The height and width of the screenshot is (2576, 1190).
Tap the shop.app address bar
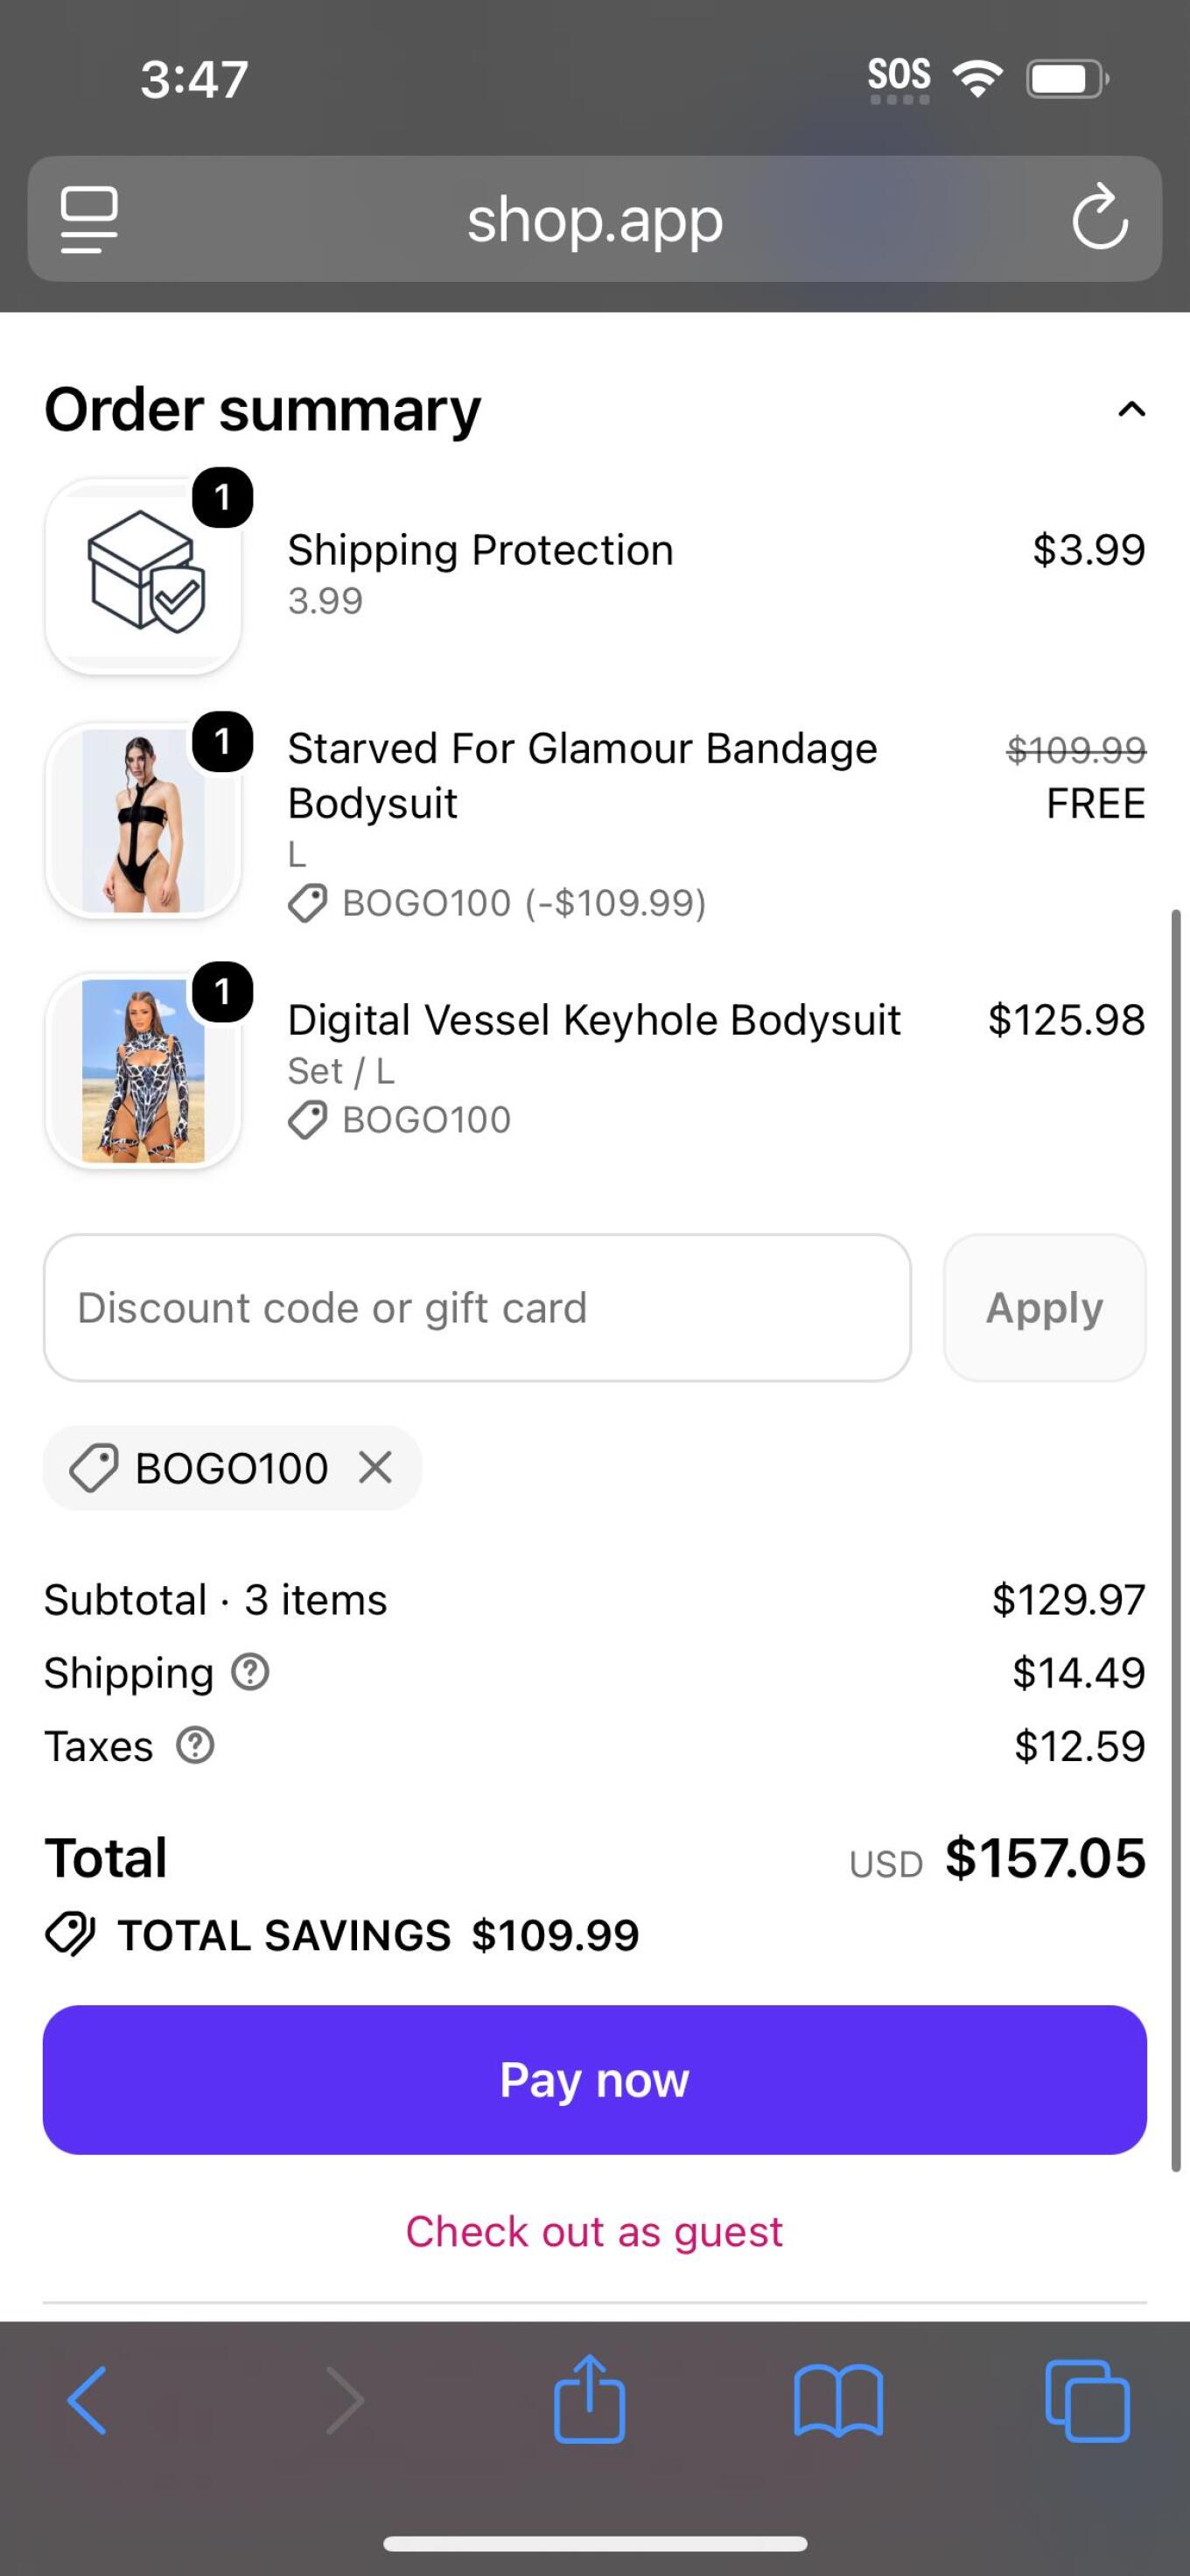594,219
